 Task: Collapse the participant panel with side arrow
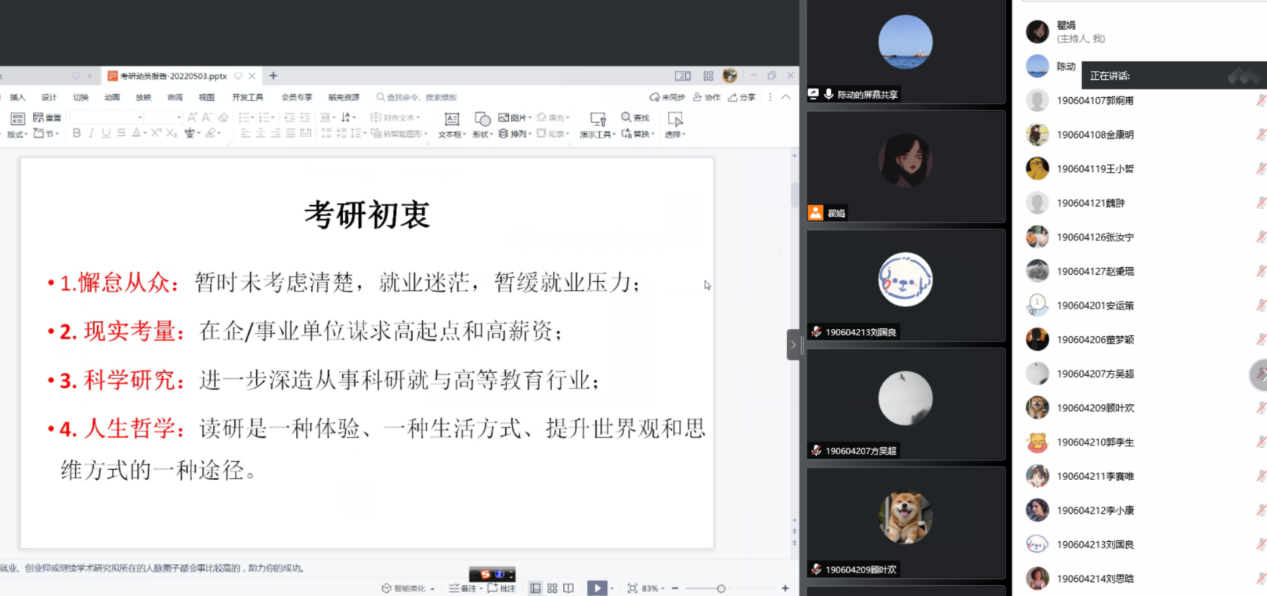(794, 344)
